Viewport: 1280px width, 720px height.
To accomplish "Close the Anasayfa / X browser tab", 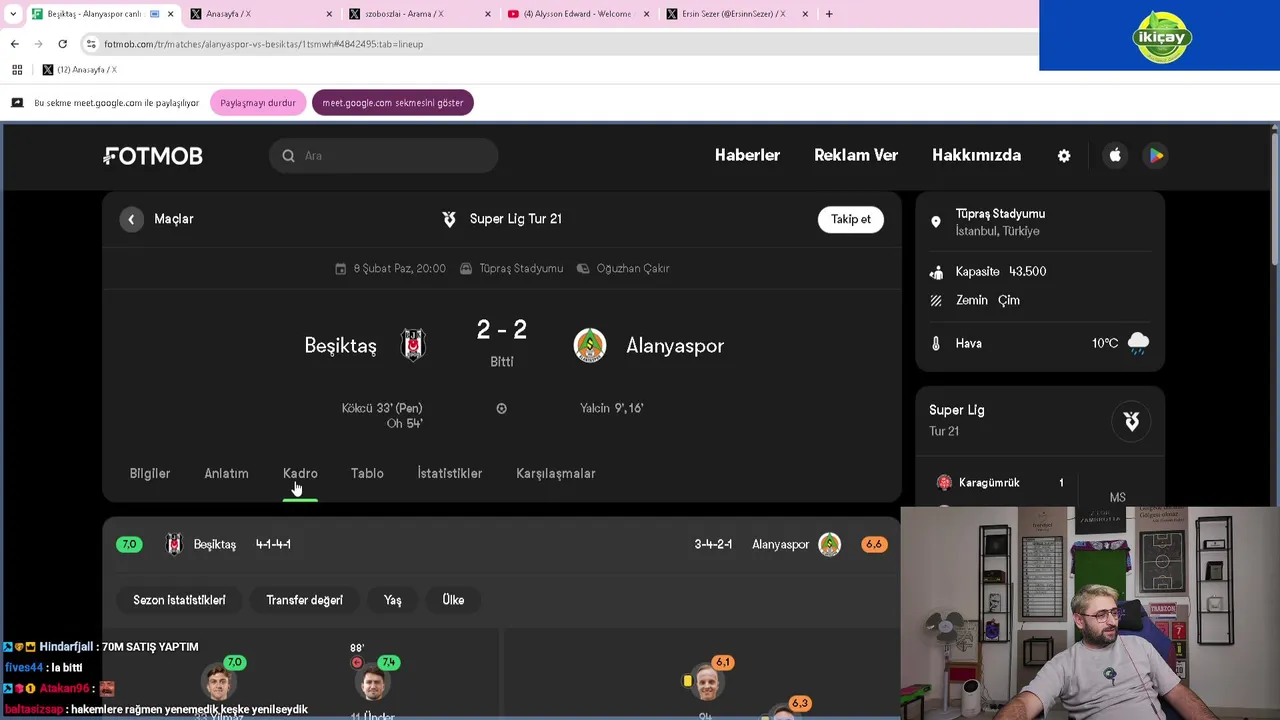I will (x=330, y=14).
